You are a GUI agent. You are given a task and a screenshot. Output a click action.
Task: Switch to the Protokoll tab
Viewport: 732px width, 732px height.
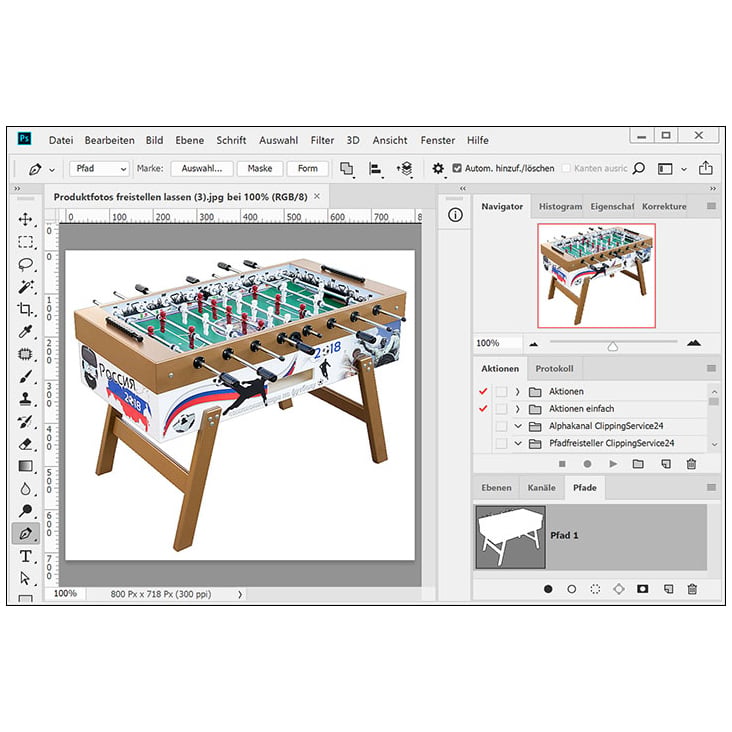coord(554,369)
